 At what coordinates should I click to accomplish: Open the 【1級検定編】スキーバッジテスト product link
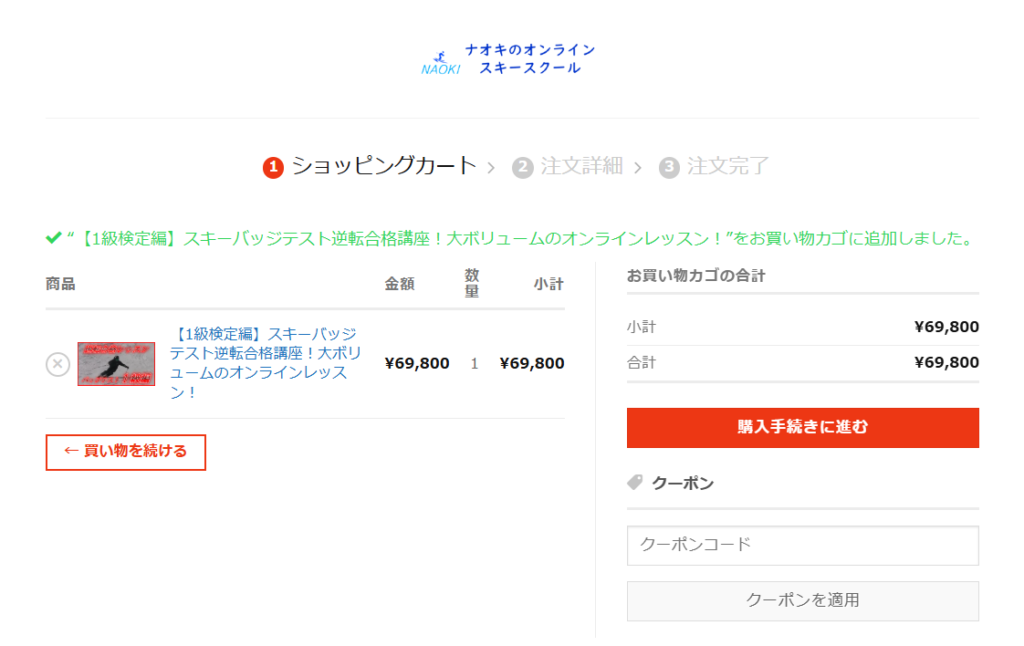pos(264,363)
